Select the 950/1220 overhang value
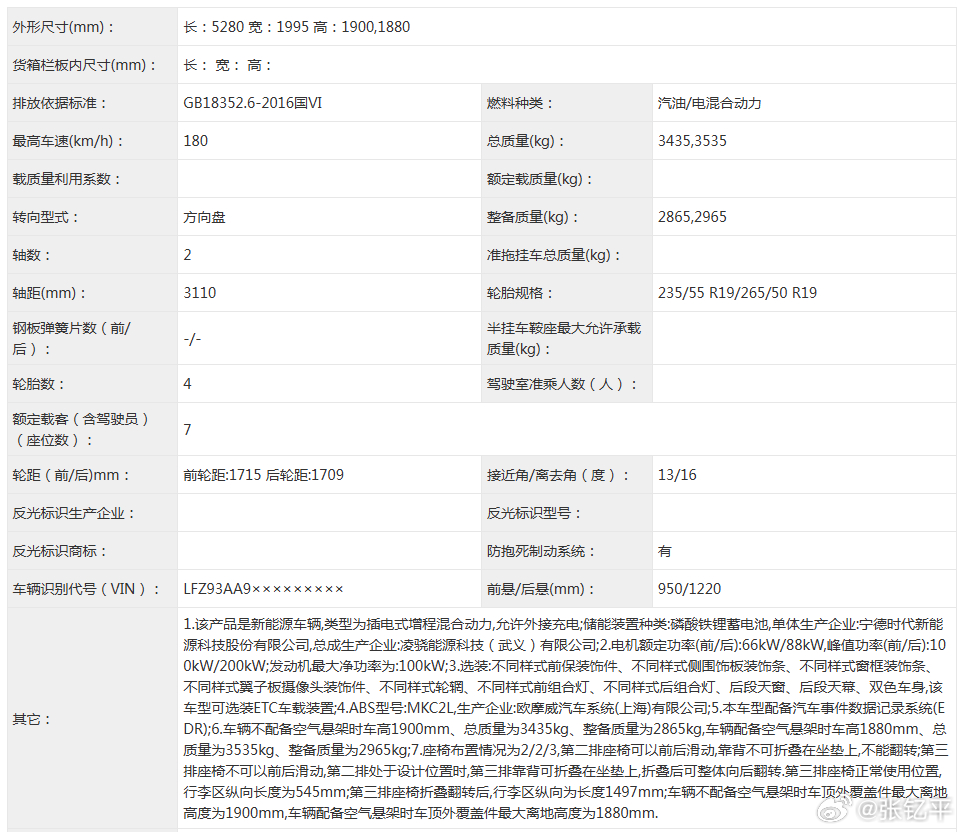This screenshot has width=962, height=832. pos(690,589)
